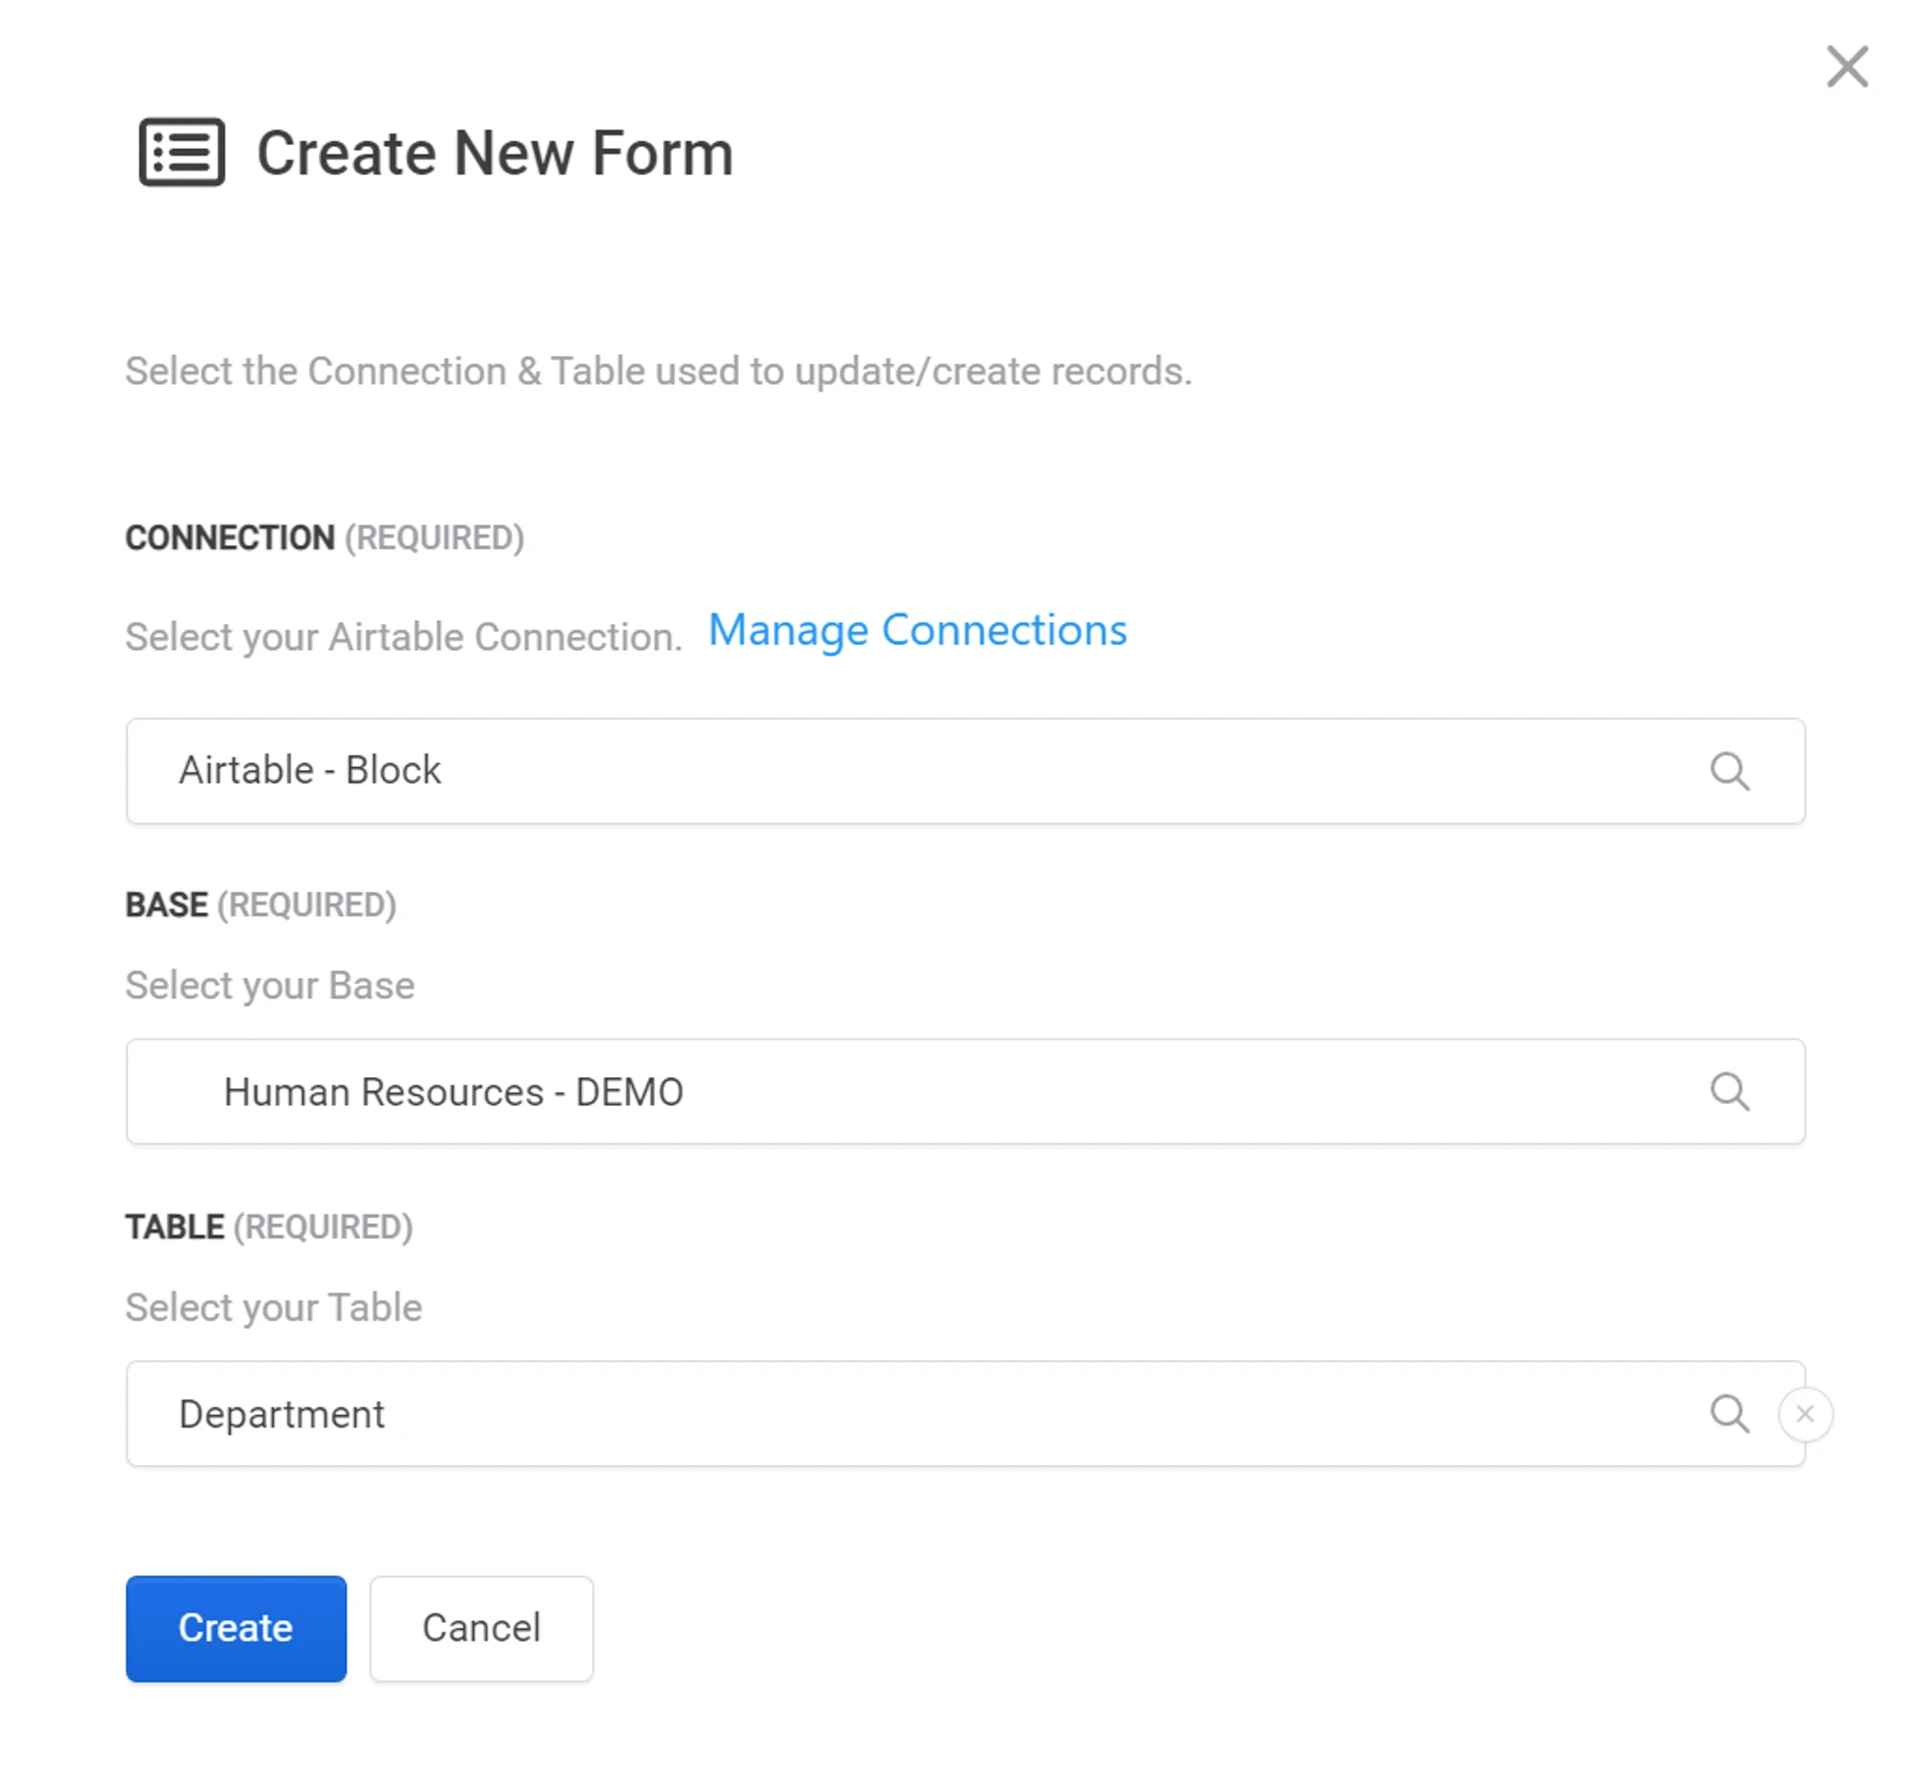Image resolution: width=1920 pixels, height=1772 pixels.
Task: Click the magnifier icon in Base field
Action: coord(1729,1091)
